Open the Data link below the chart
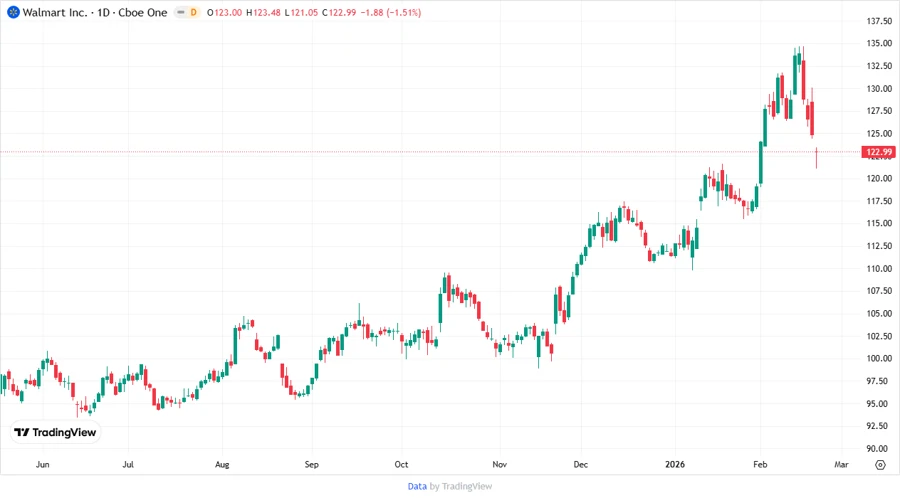 click(417, 487)
